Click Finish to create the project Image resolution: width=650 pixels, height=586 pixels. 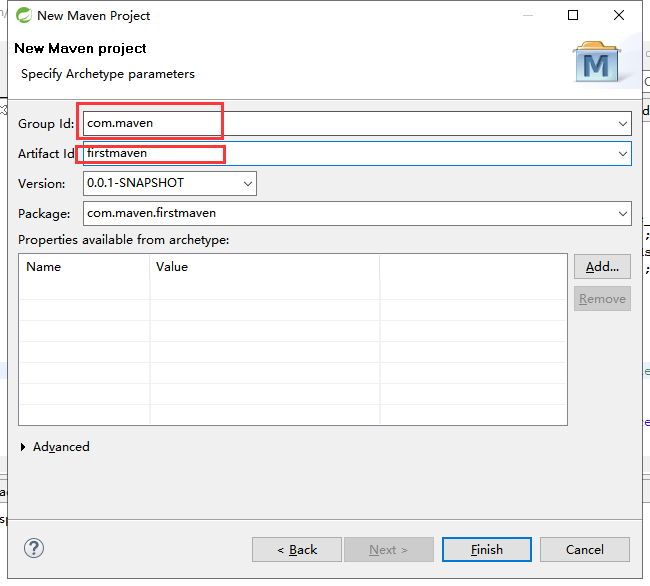click(x=487, y=550)
